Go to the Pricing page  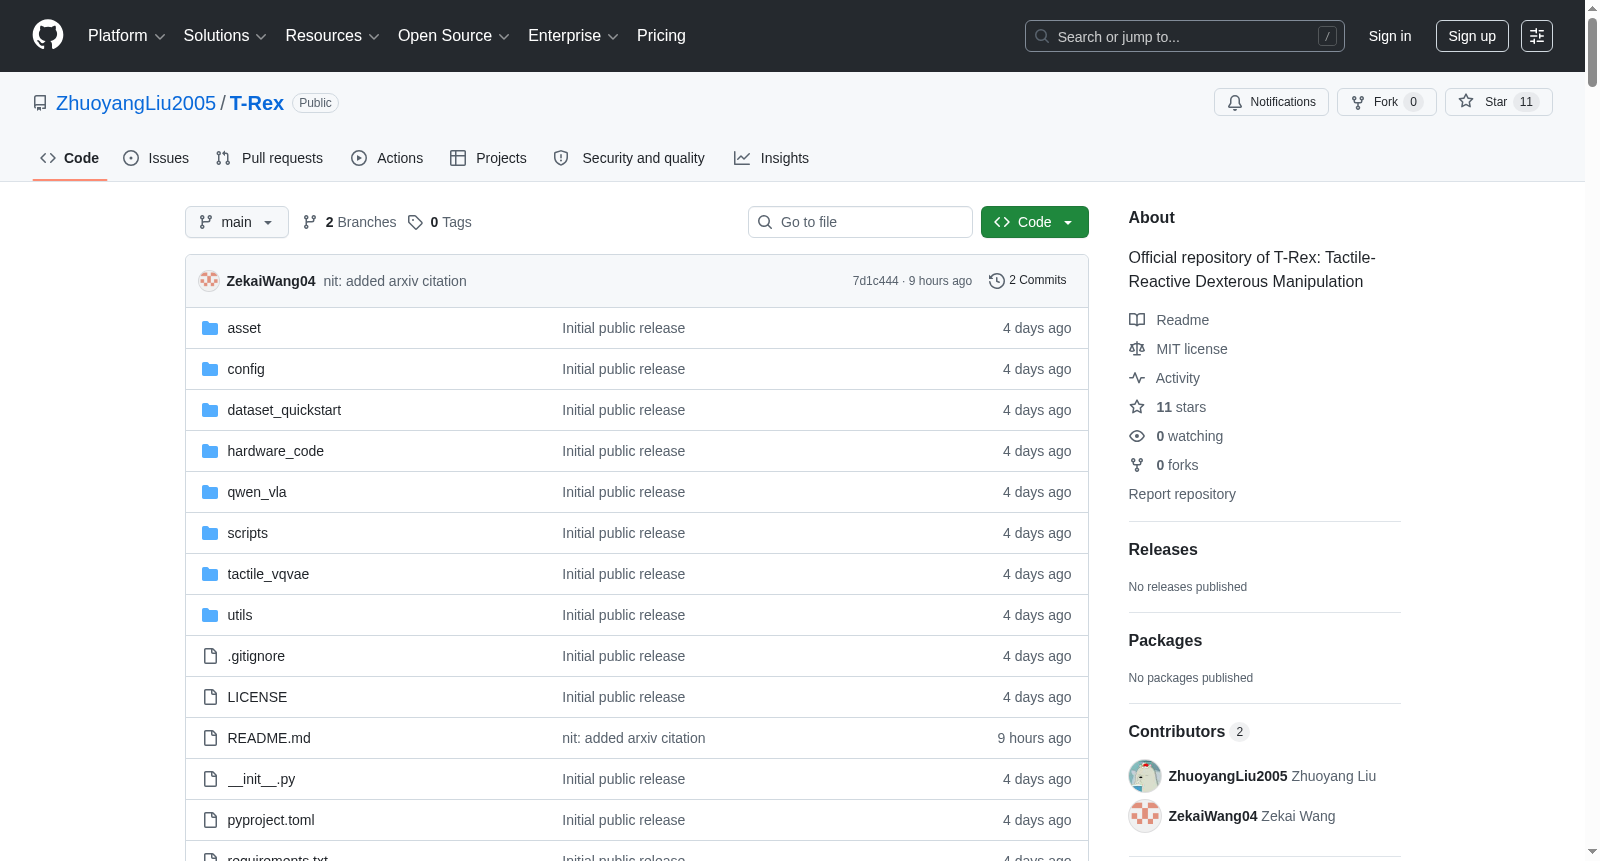coord(661,36)
